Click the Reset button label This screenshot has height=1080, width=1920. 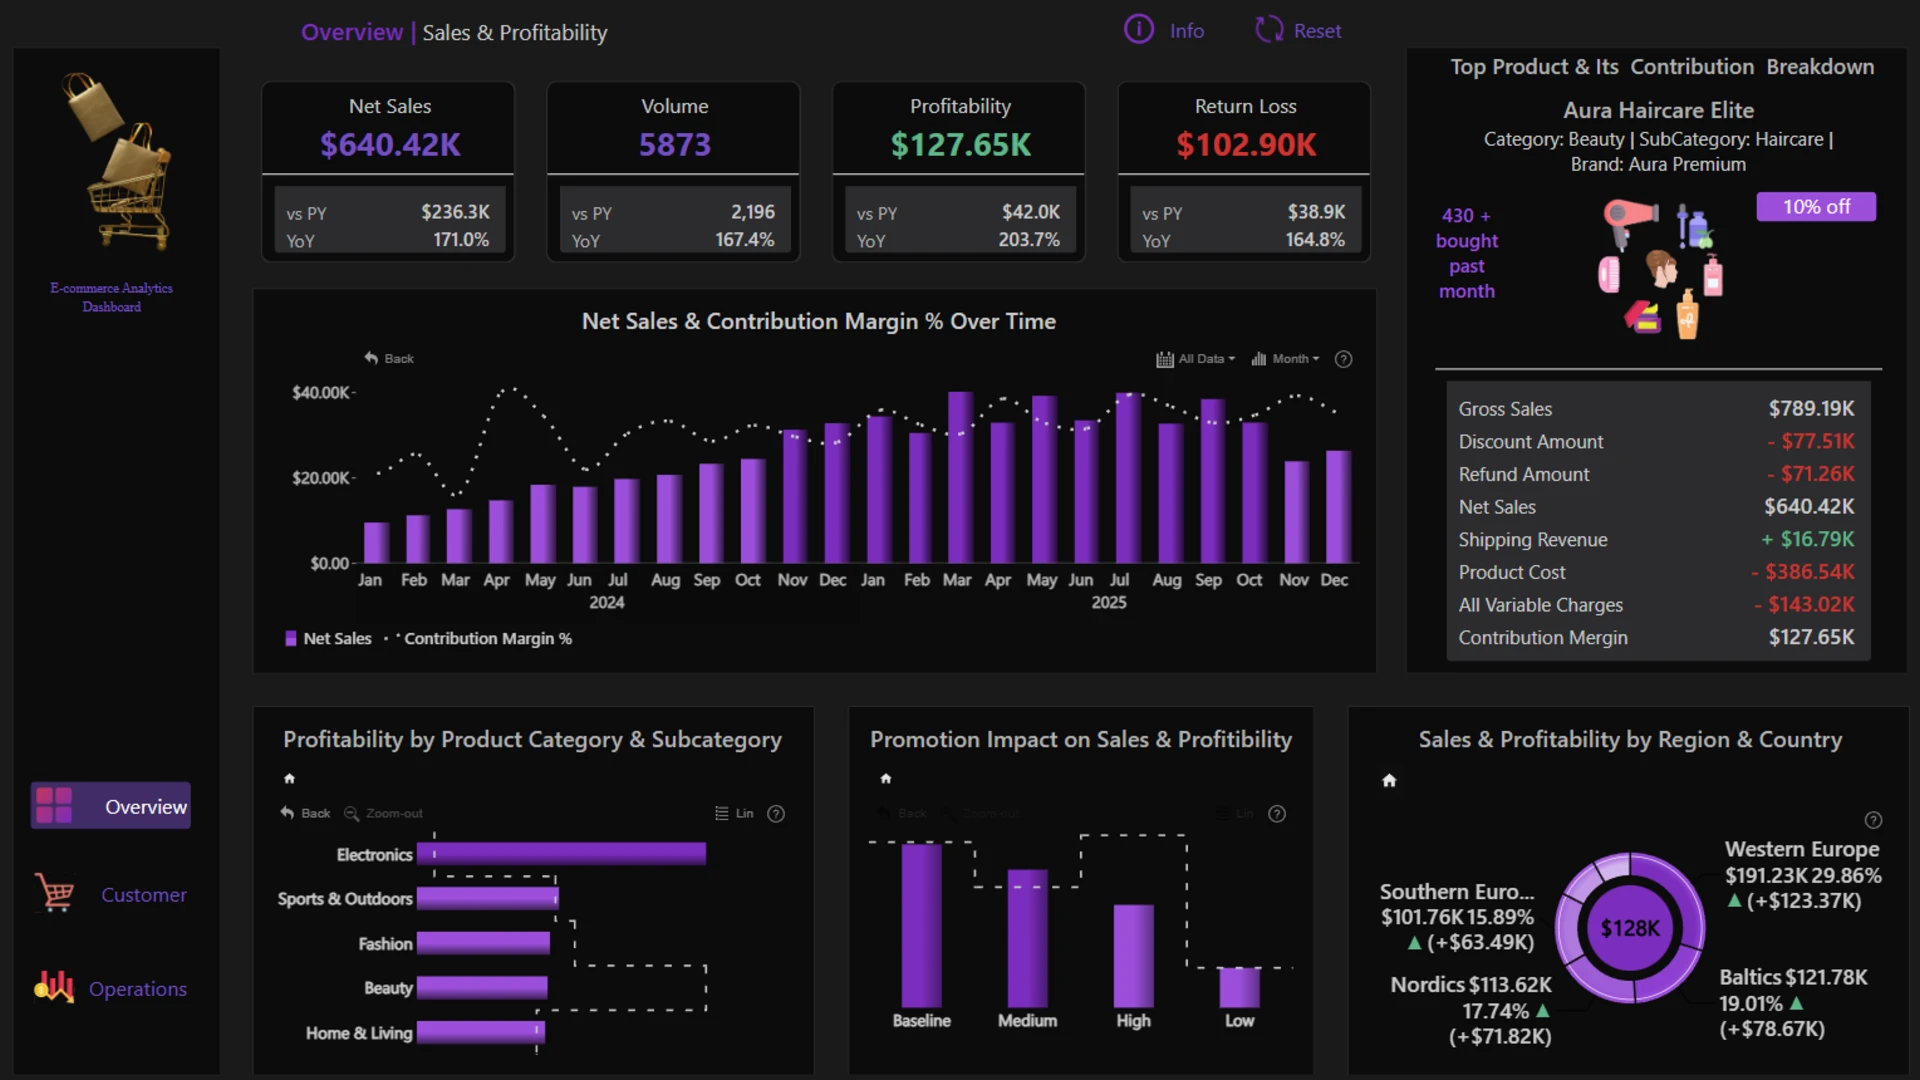pos(1317,31)
